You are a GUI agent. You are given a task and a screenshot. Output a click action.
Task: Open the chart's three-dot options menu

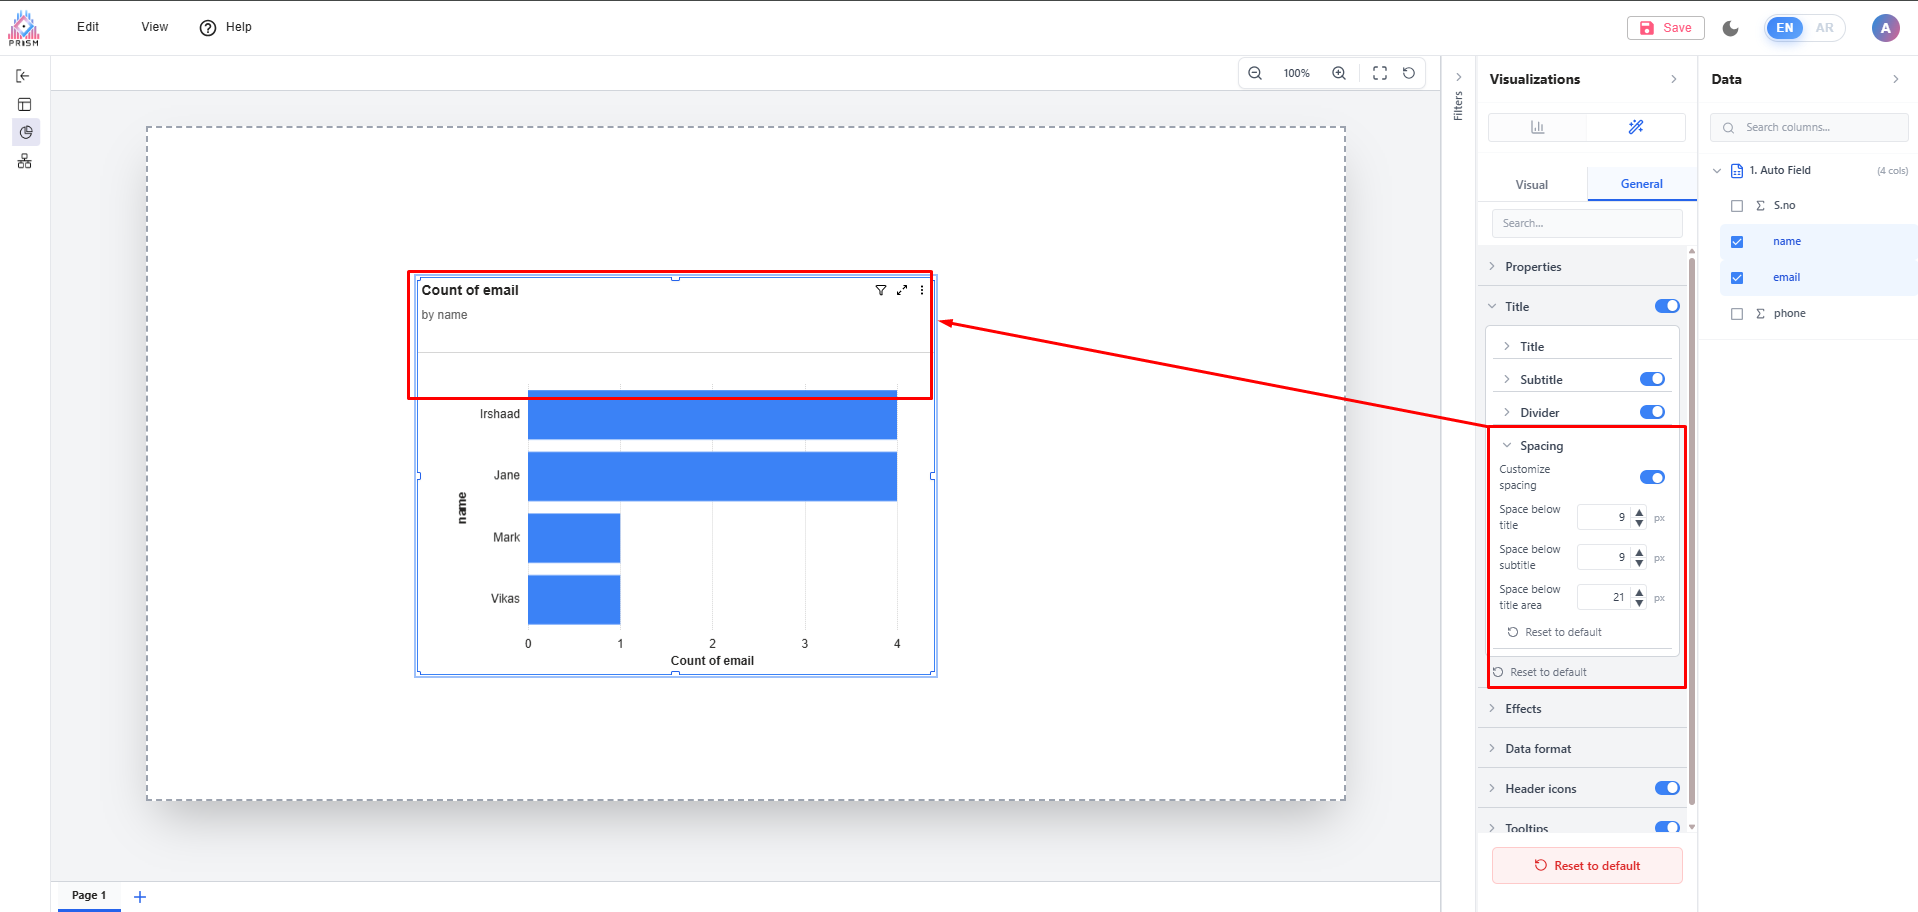point(922,290)
